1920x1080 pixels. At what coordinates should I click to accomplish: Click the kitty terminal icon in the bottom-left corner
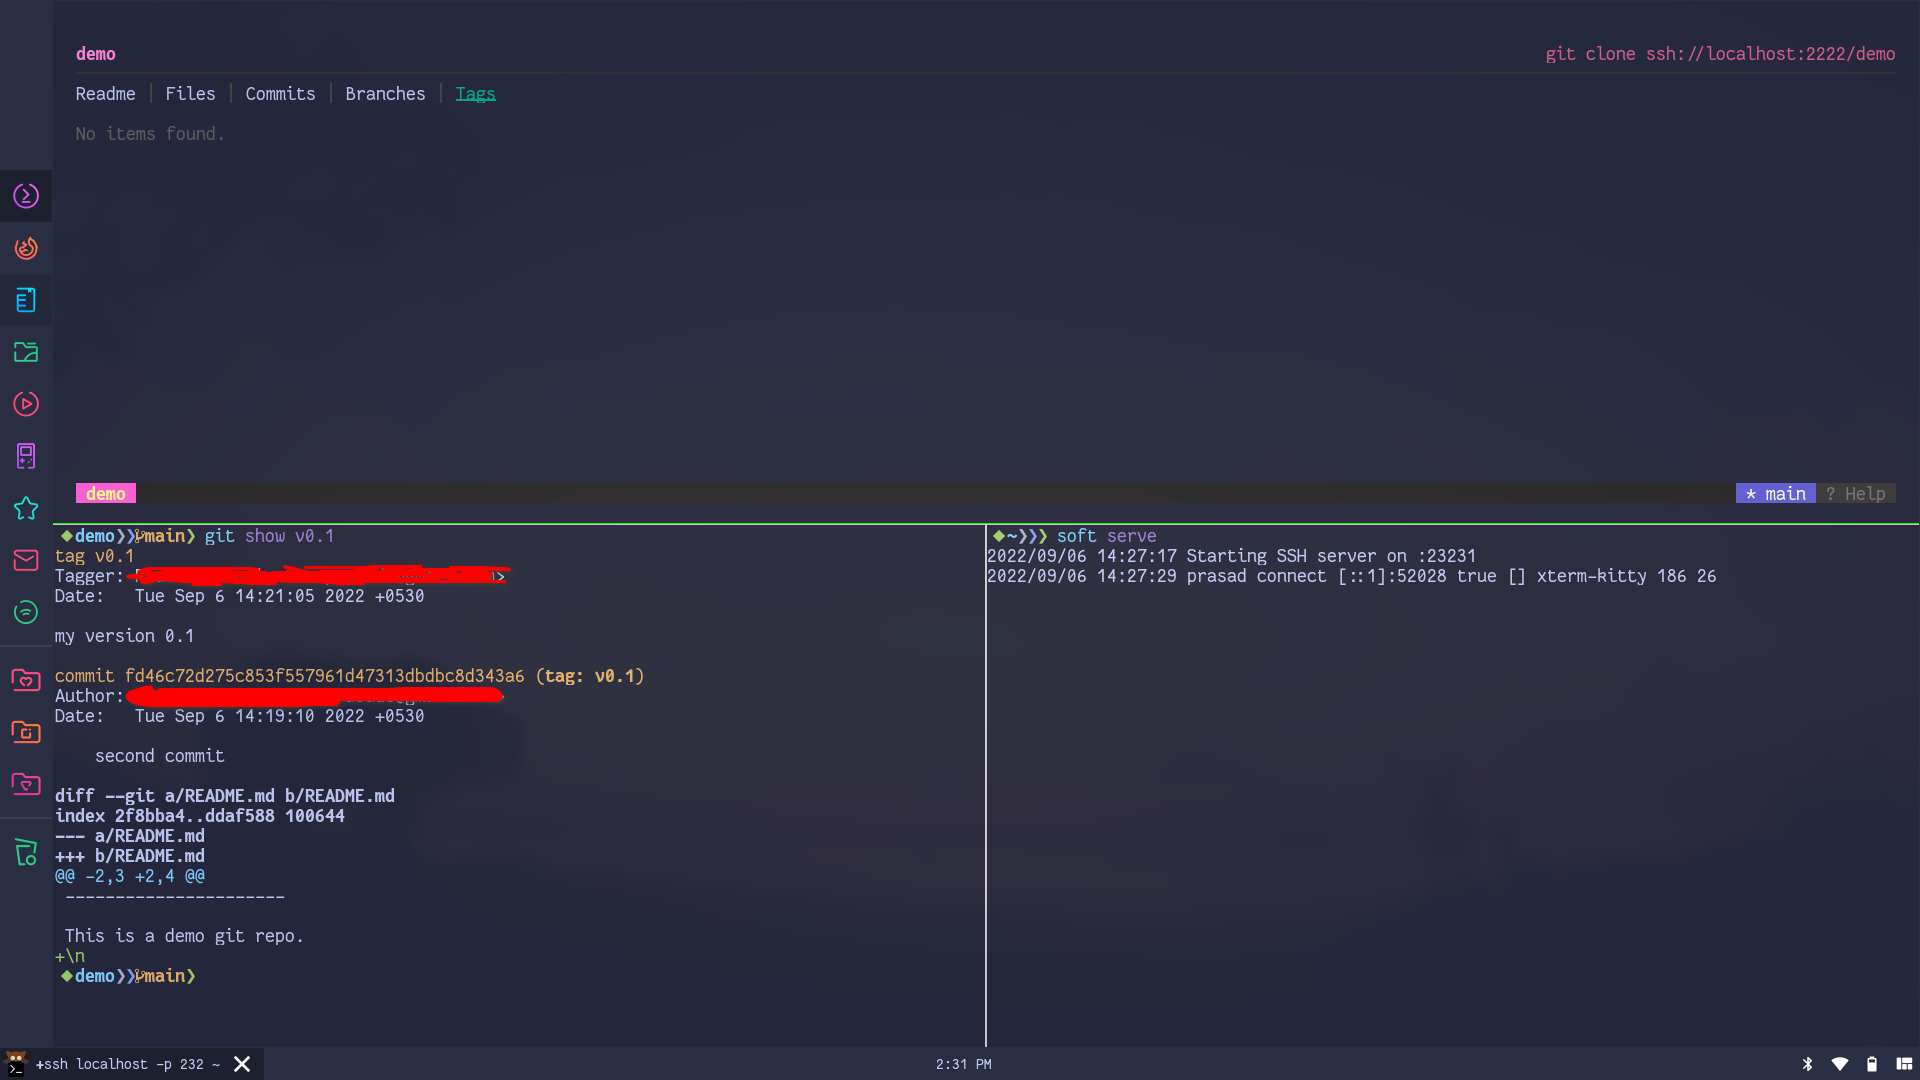coord(14,1063)
